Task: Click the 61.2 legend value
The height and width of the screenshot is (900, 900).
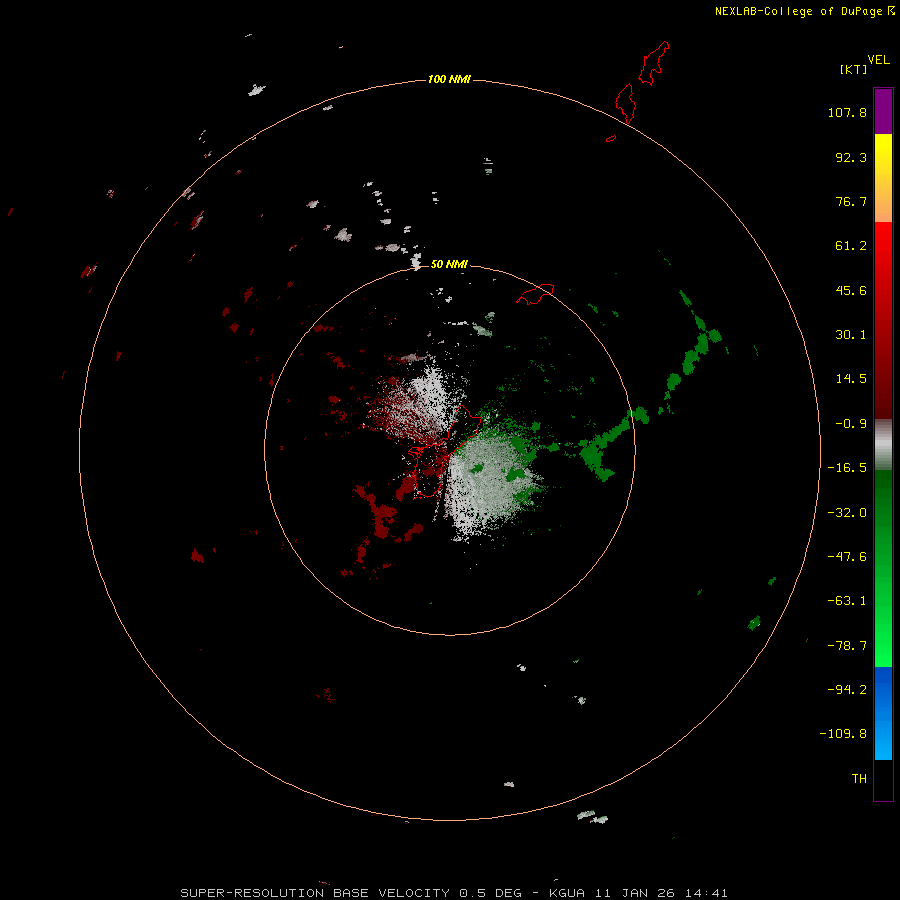Action: coord(851,246)
